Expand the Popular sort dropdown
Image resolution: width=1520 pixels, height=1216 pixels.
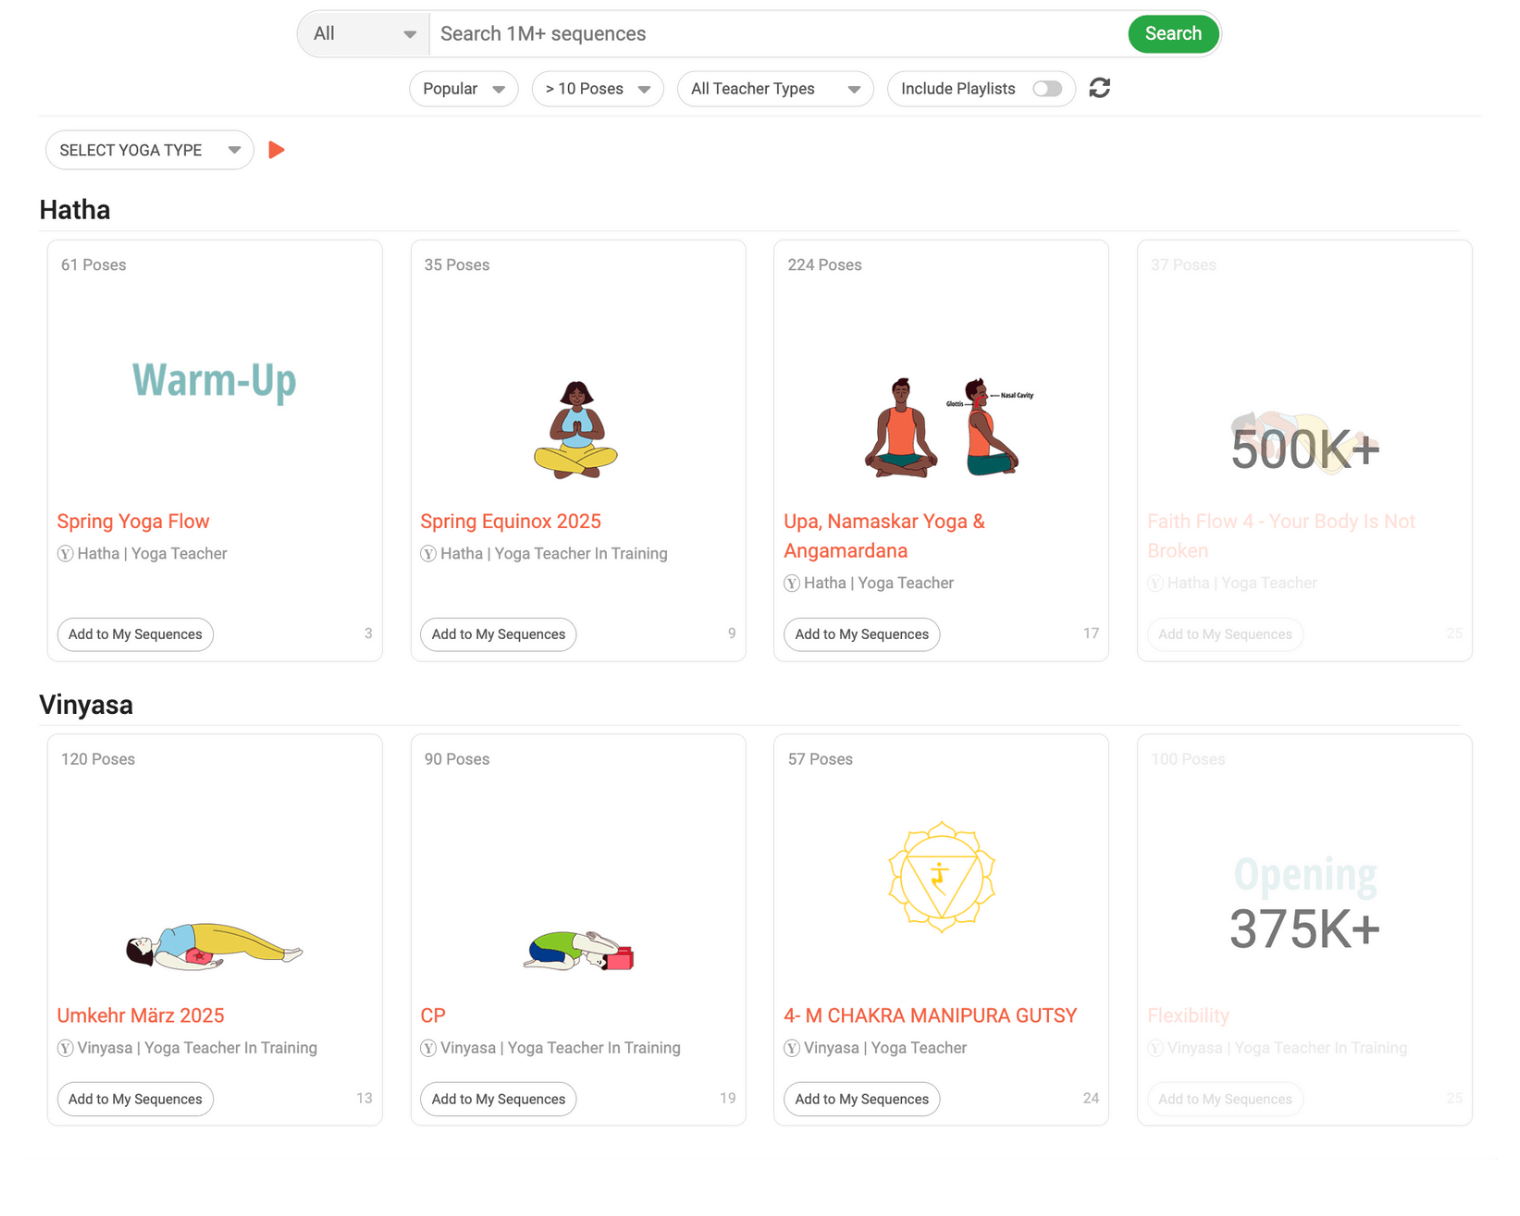463,88
